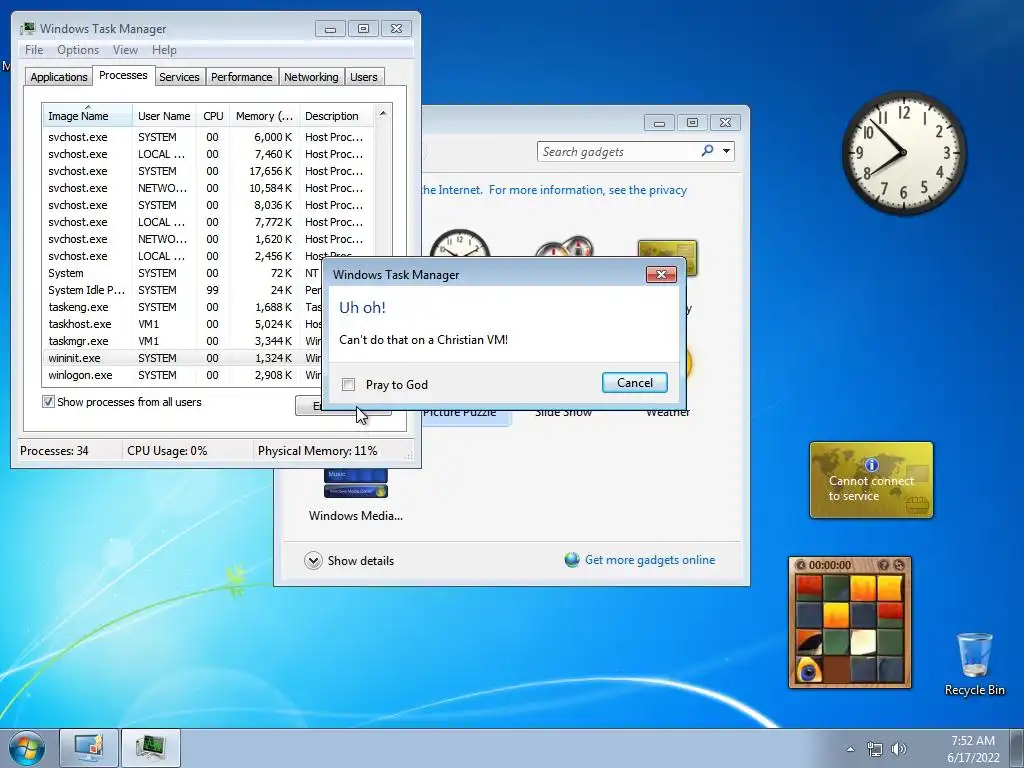Sort processes by Description column
The image size is (1024, 768).
tap(336, 116)
